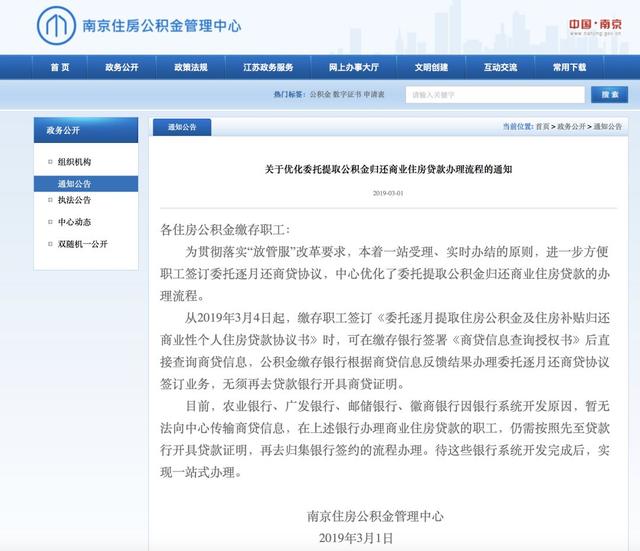
Task: Click the 公积金 hot tag
Action: pos(320,94)
